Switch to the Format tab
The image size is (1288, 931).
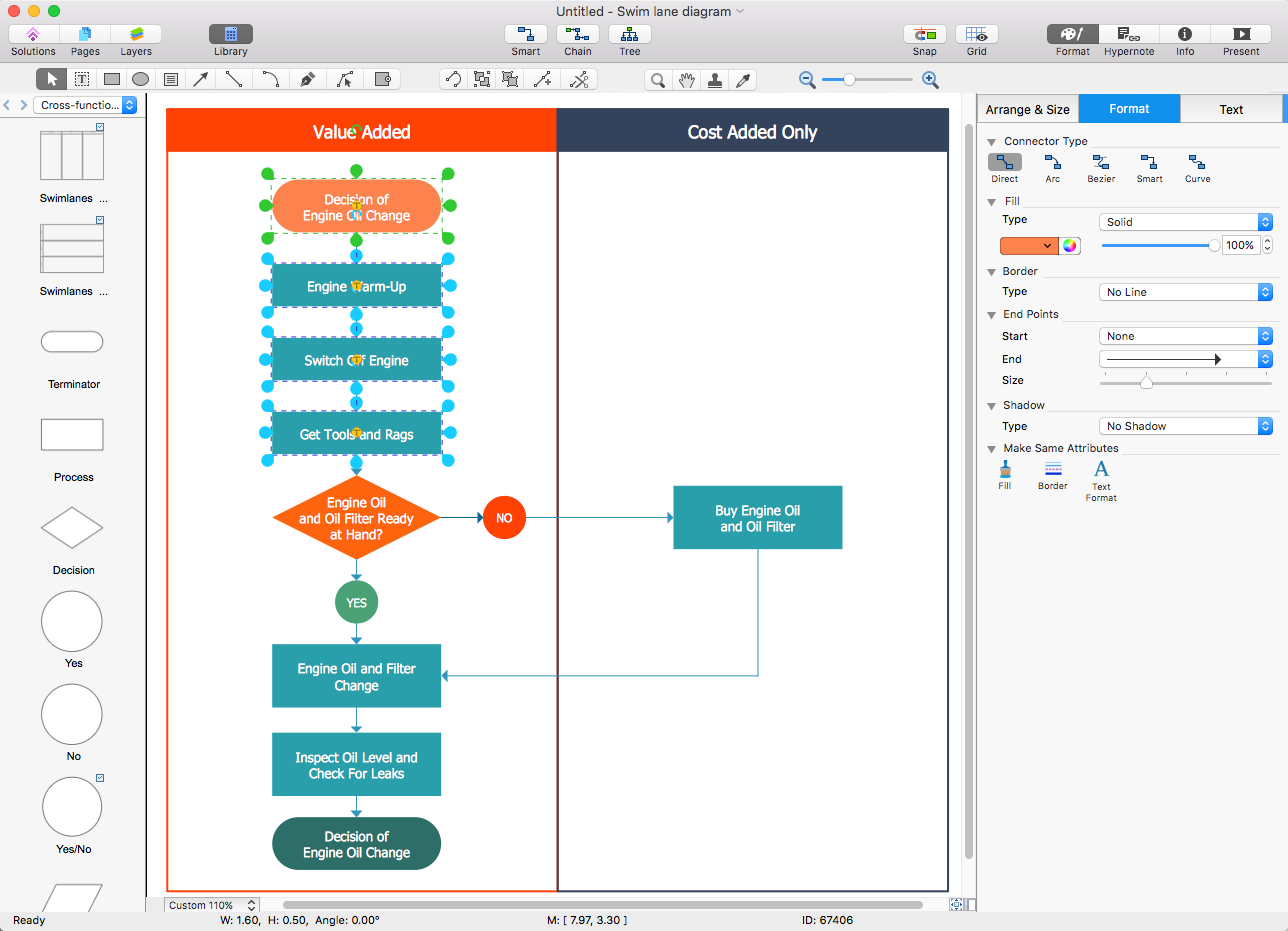click(x=1129, y=109)
